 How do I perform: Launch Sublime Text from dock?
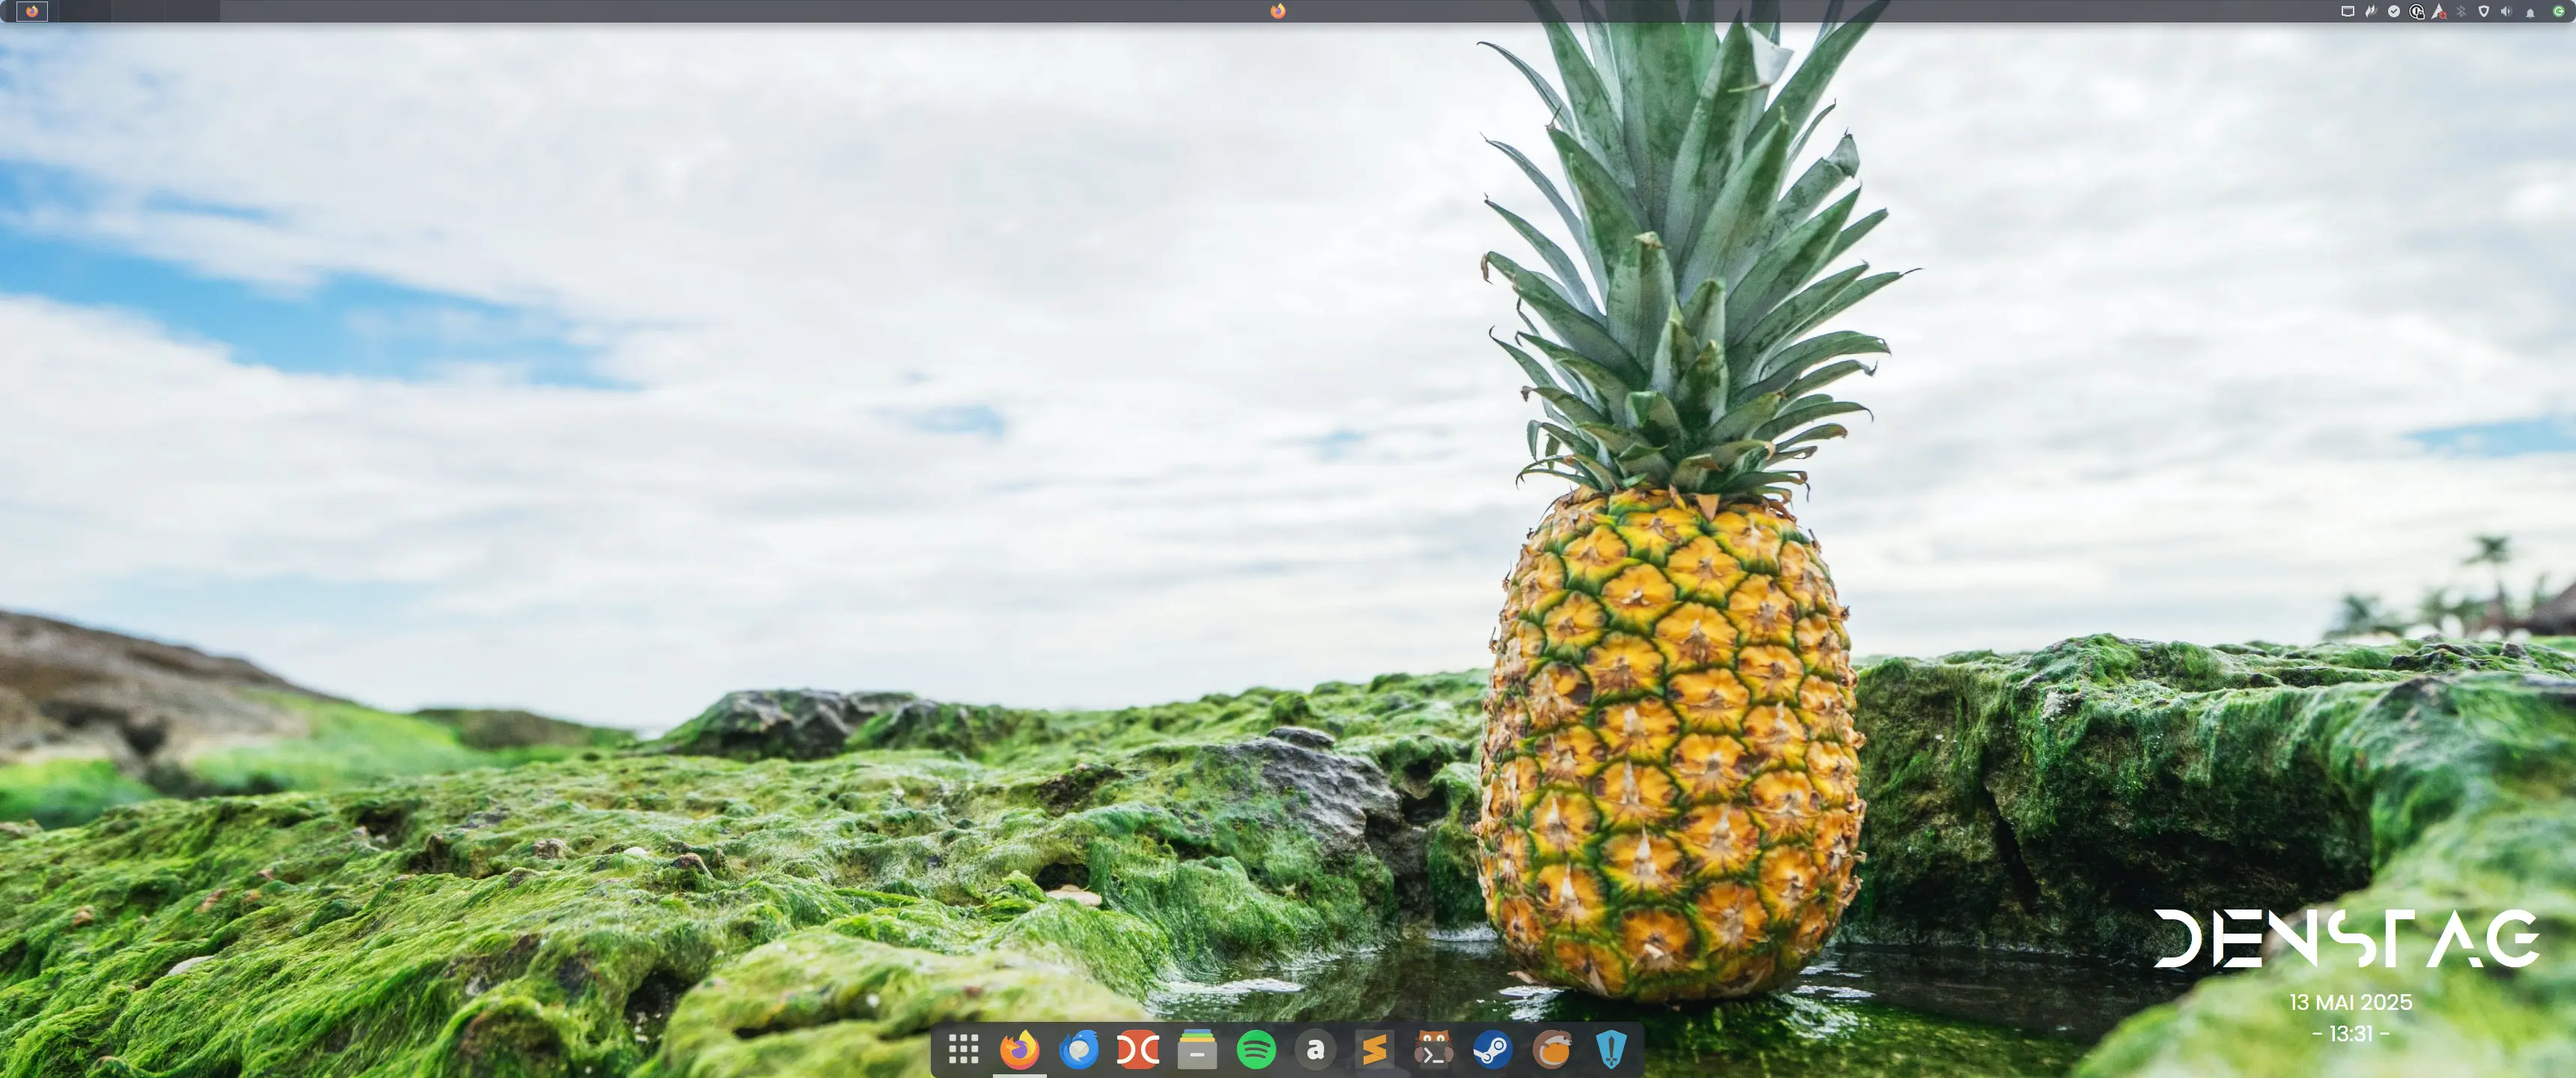1374,1049
